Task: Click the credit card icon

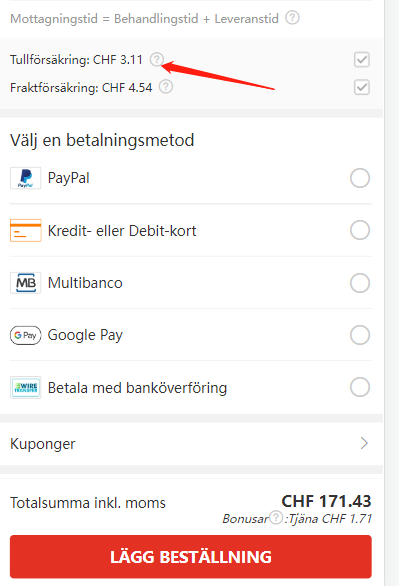Action: point(25,230)
